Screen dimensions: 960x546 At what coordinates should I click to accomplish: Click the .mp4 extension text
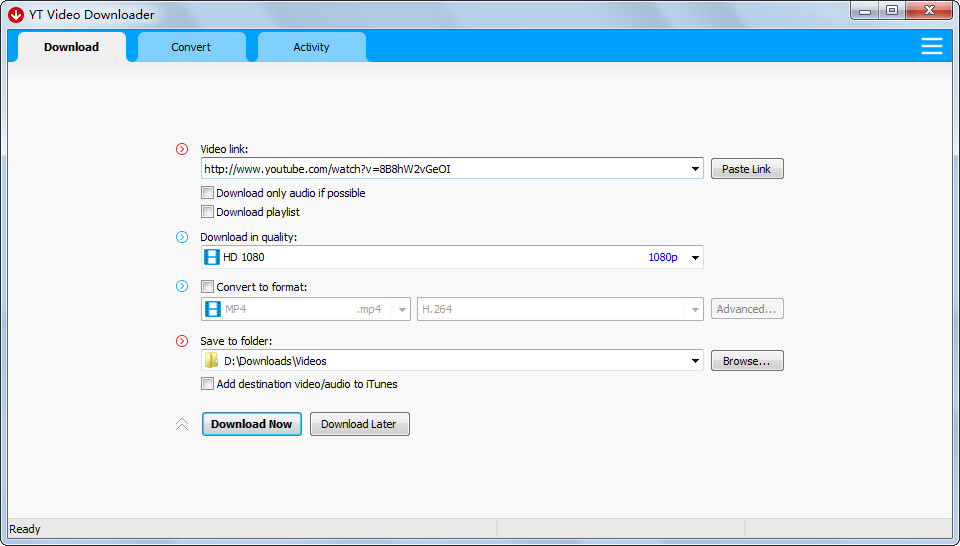coord(369,310)
